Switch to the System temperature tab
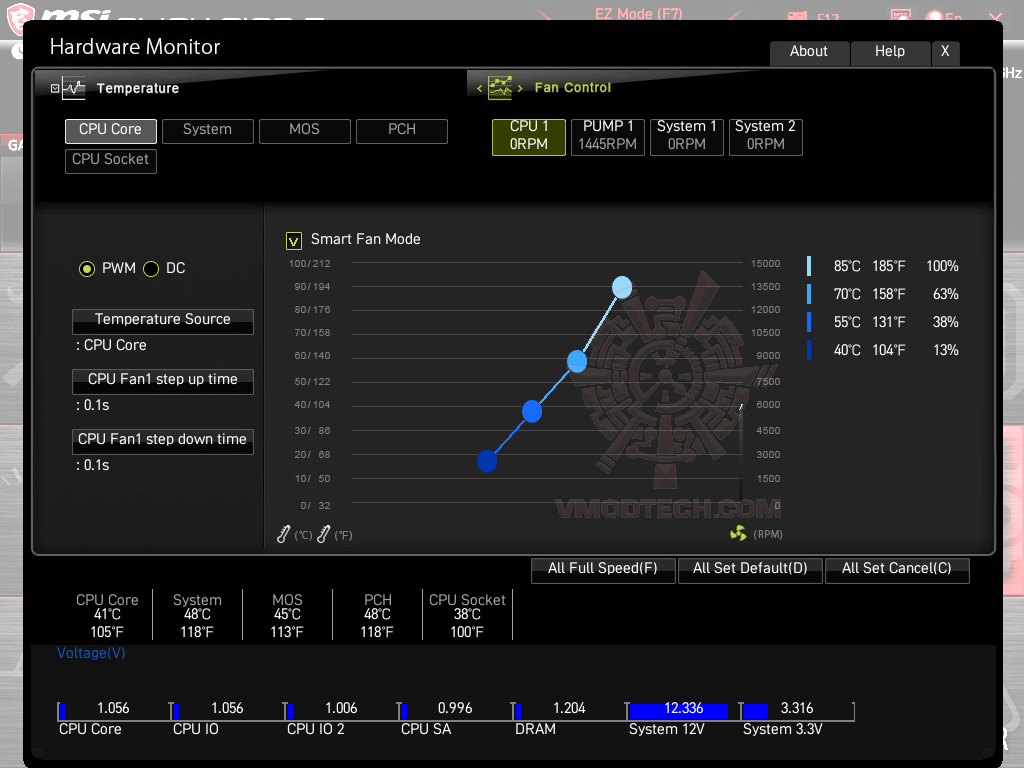The height and width of the screenshot is (768, 1024). point(207,130)
